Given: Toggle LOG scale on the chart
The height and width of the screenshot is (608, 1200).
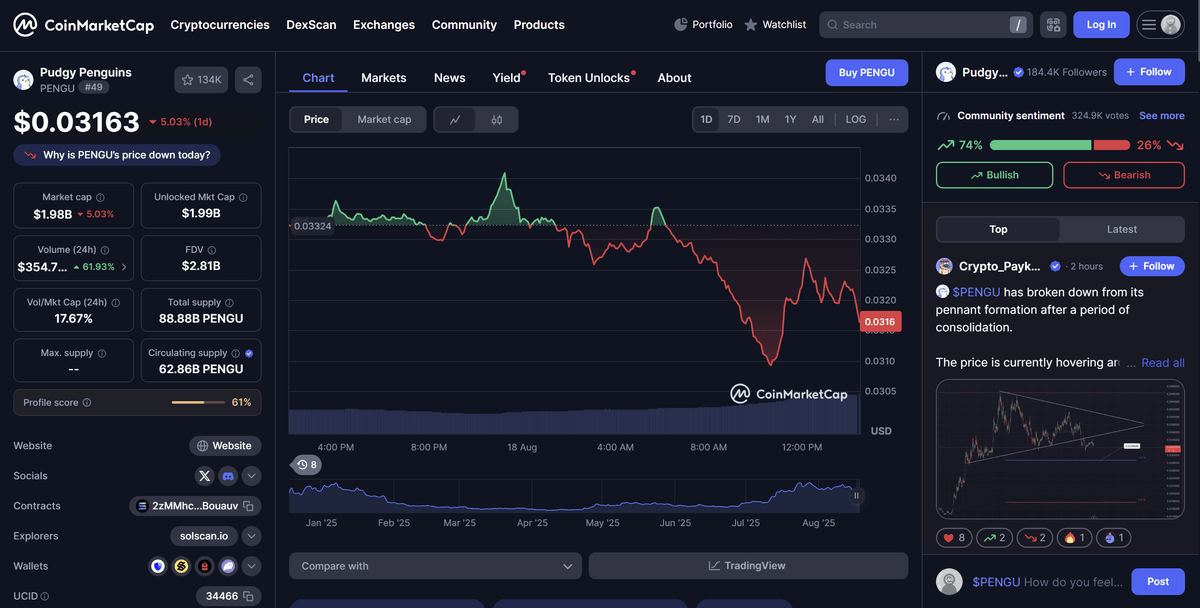Looking at the screenshot, I should pyautogui.click(x=856, y=119).
